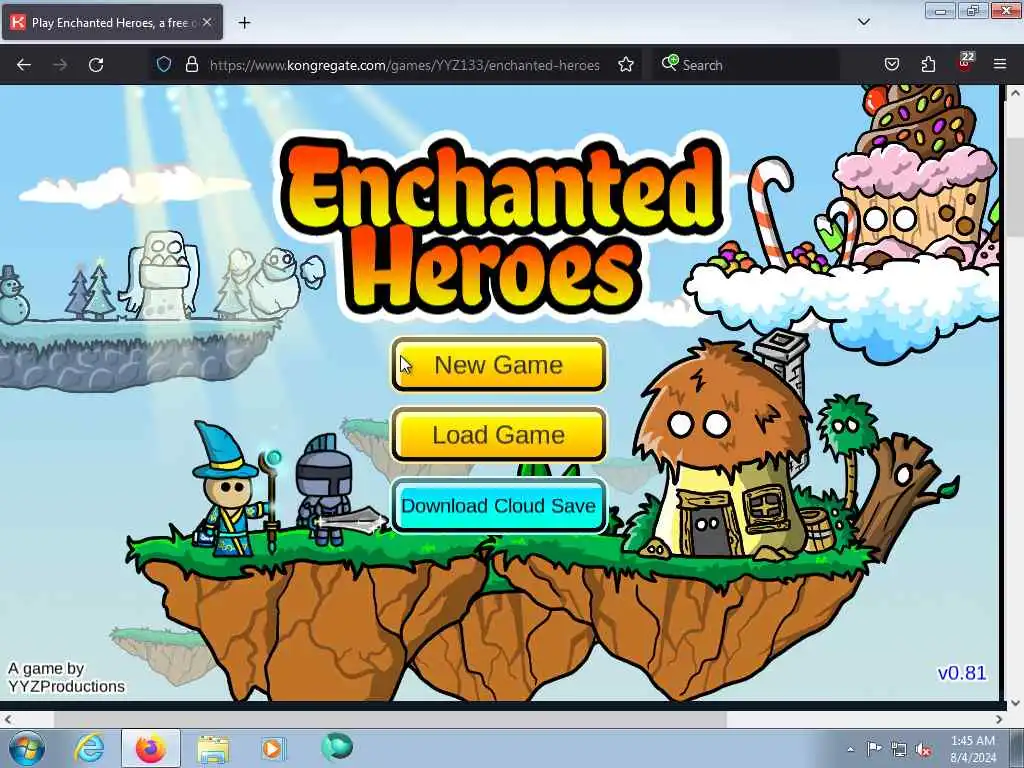Image resolution: width=1024 pixels, height=768 pixels.
Task: Click the horizontal scrollbar left arrow
Action: [7, 719]
